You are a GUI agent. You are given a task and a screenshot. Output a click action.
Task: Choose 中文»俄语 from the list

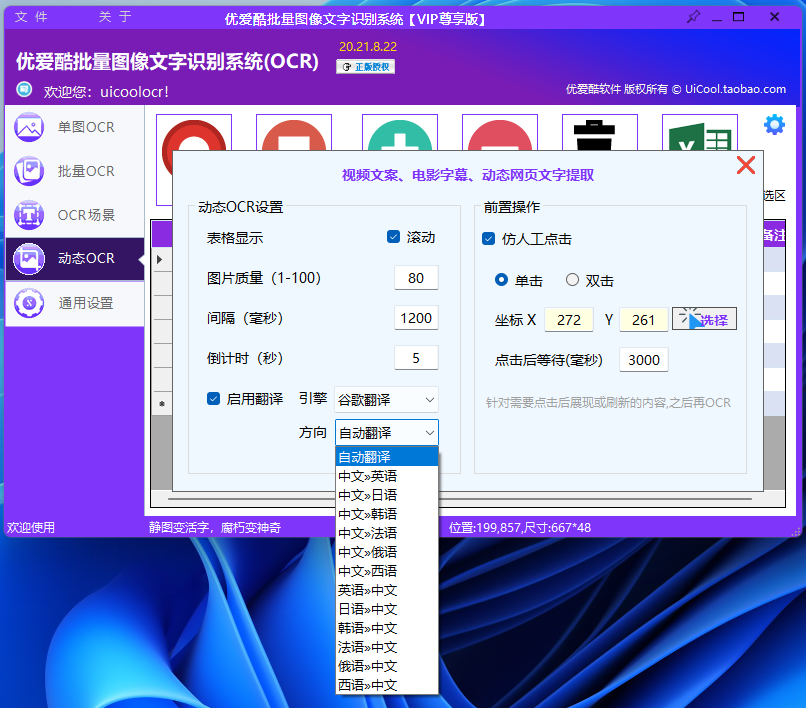[x=387, y=552]
